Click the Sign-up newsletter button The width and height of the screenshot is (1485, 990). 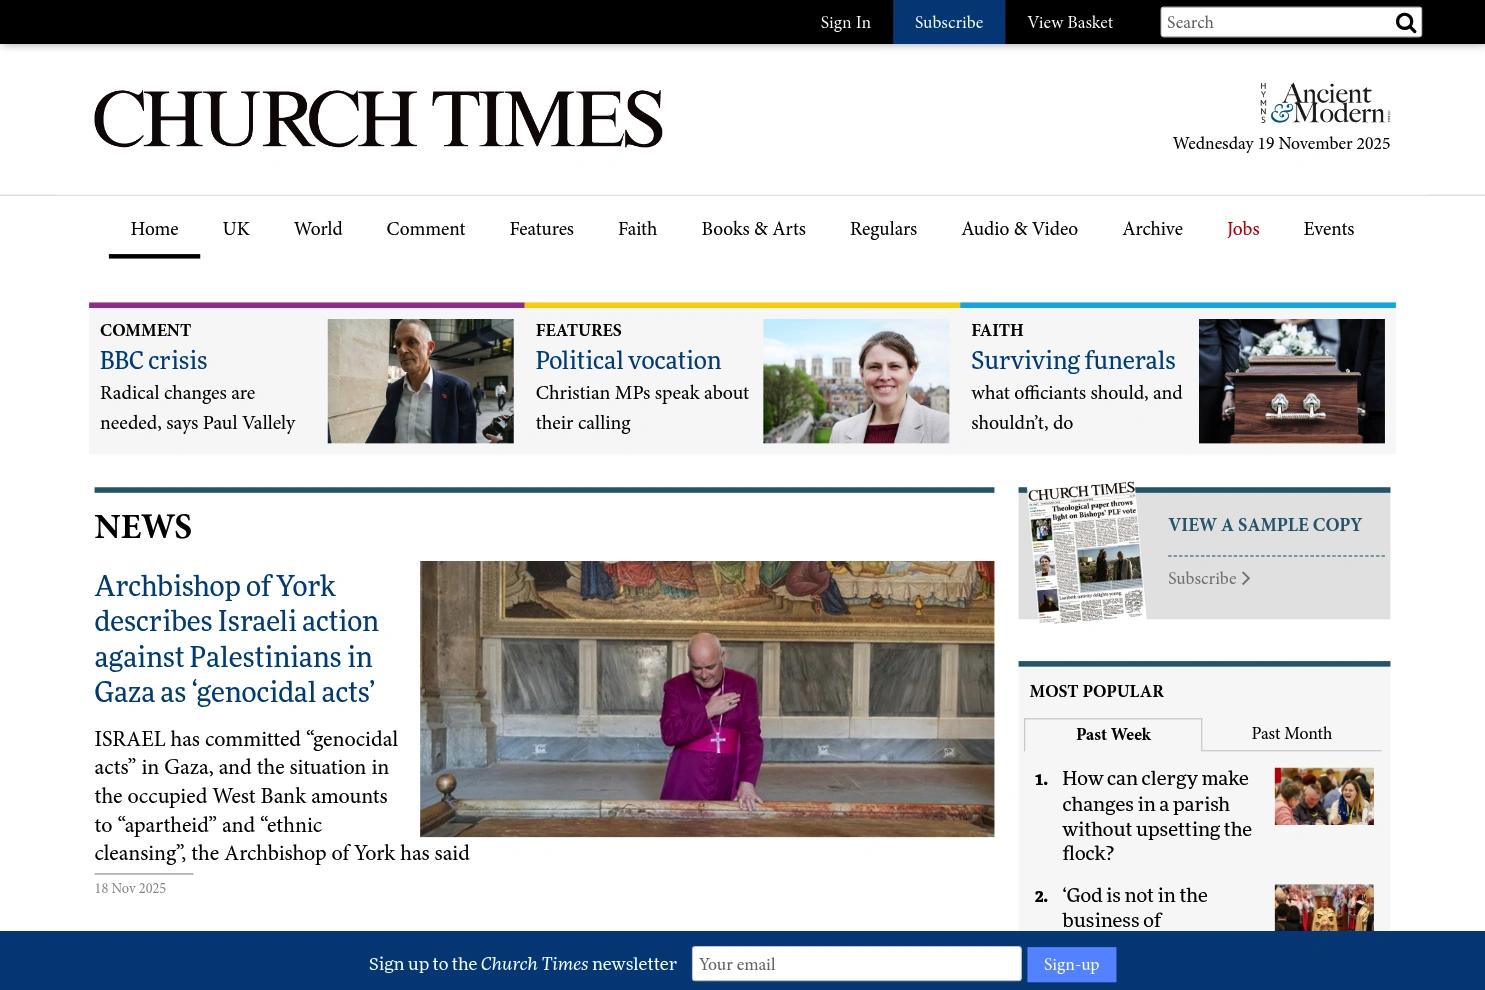point(1071,964)
